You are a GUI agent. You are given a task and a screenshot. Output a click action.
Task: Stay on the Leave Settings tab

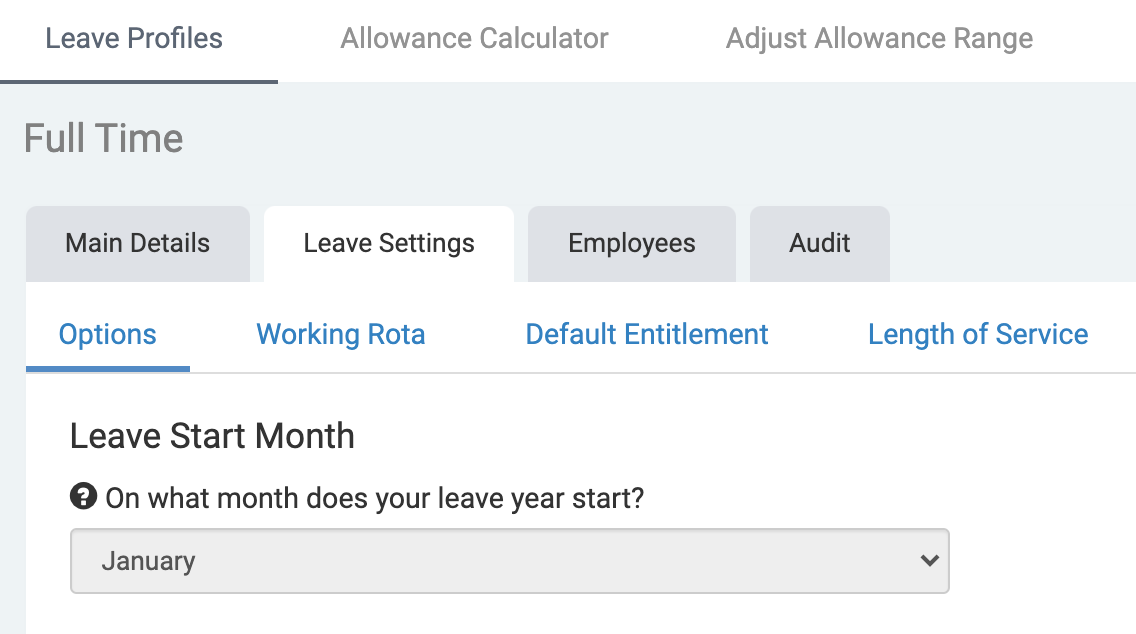click(x=388, y=243)
